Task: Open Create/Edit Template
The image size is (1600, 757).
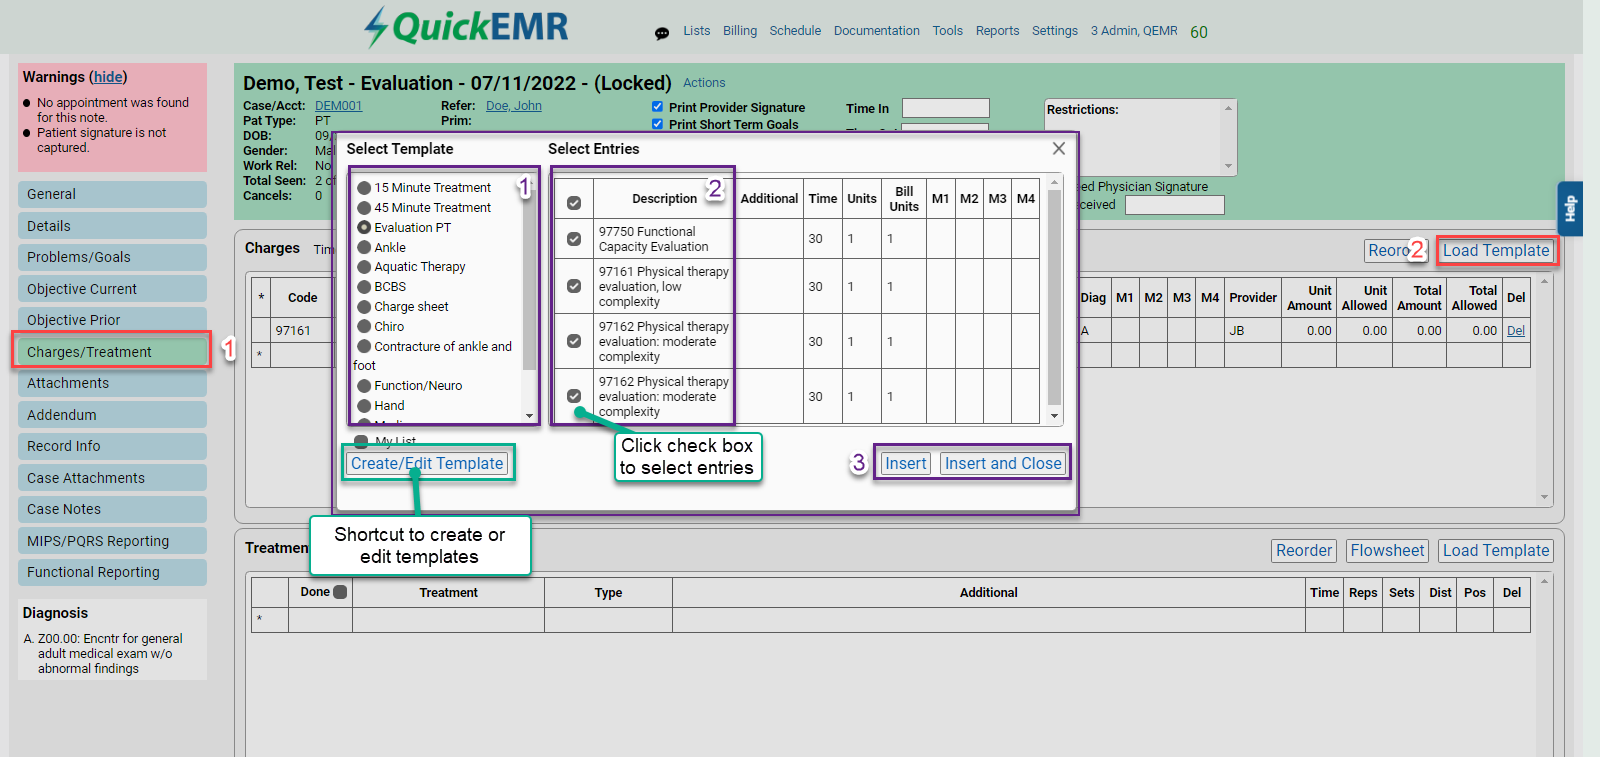Action: coord(427,464)
